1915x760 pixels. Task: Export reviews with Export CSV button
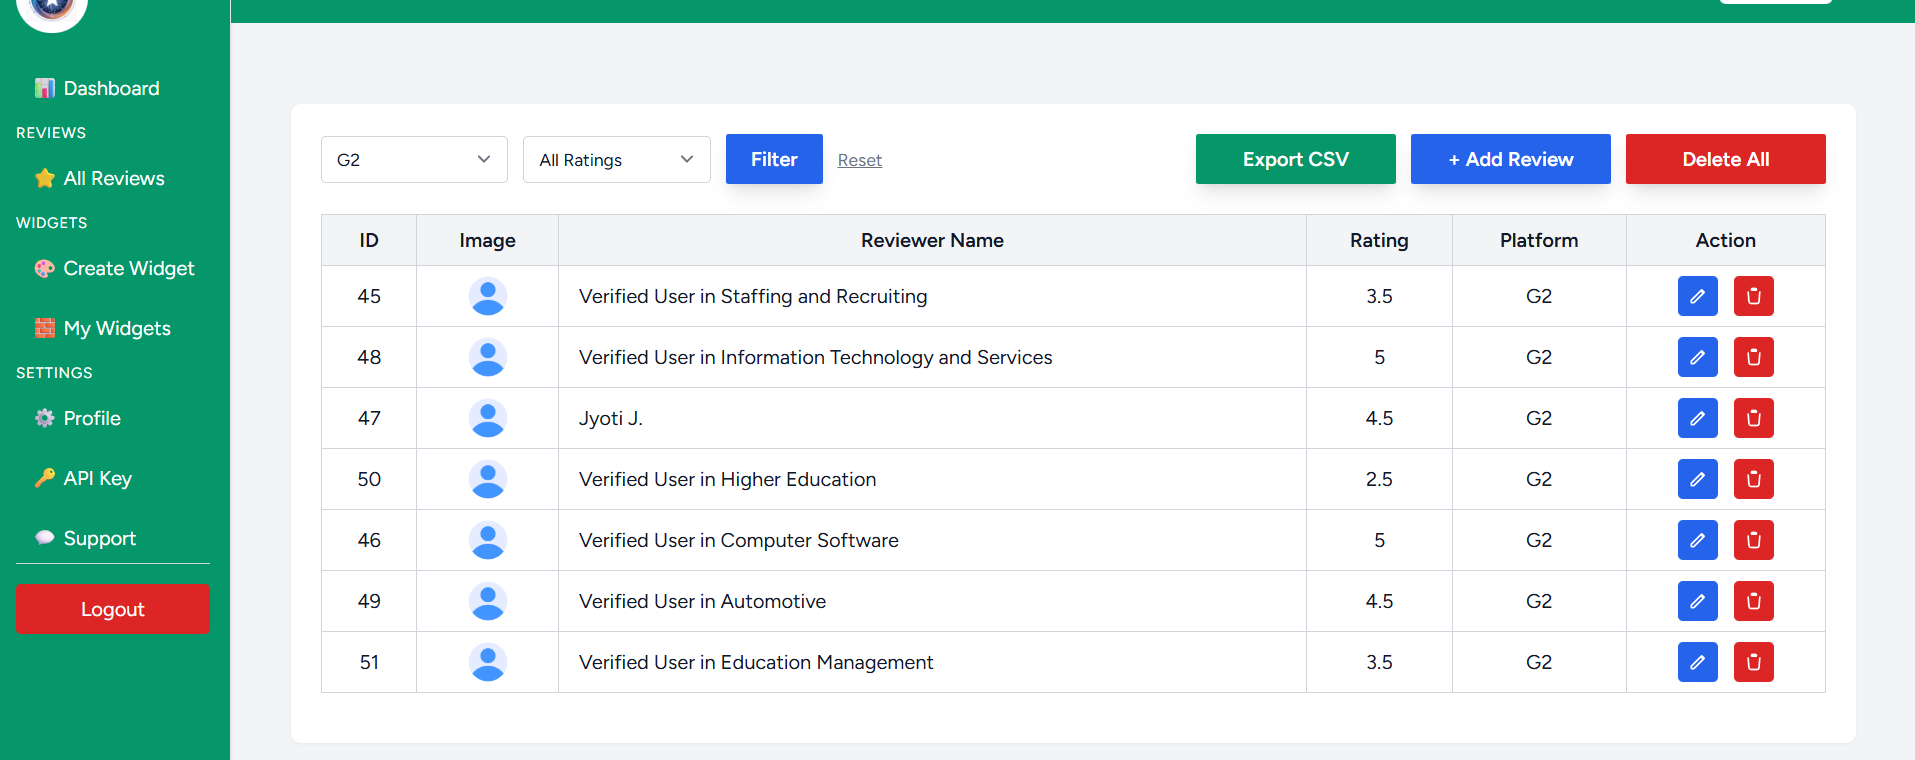pos(1295,159)
